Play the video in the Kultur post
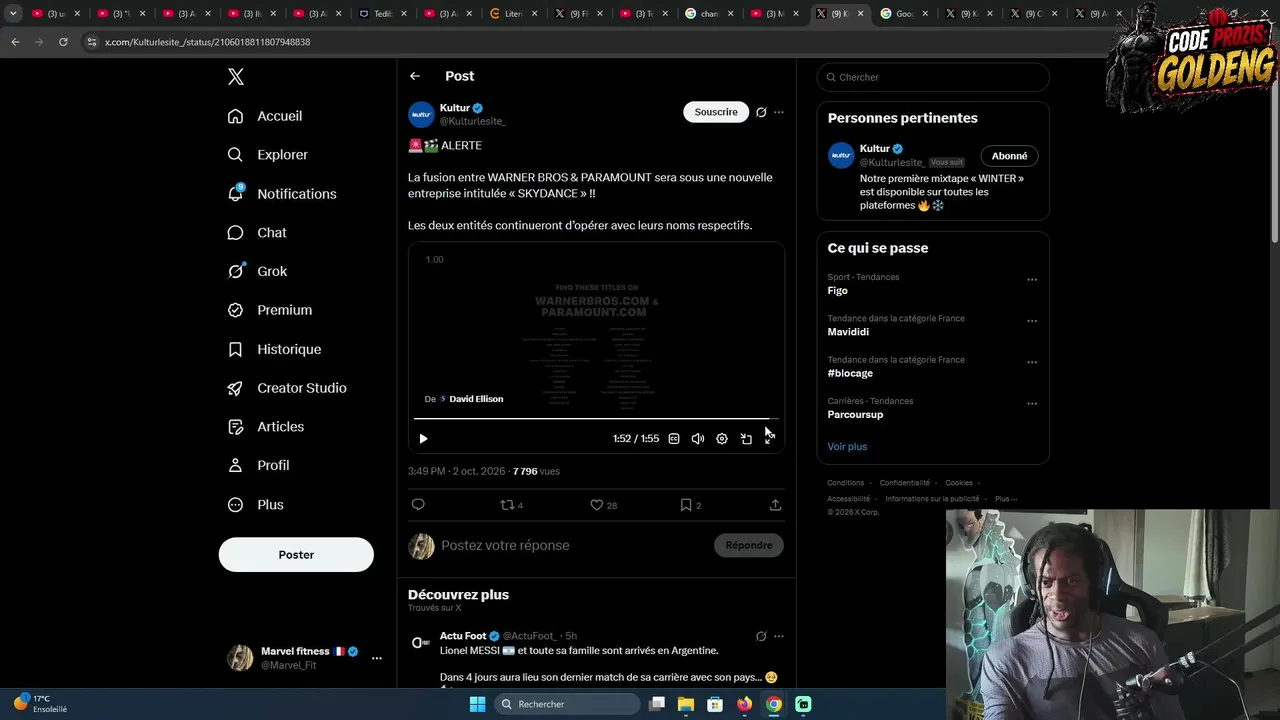This screenshot has width=1280, height=720. point(423,438)
